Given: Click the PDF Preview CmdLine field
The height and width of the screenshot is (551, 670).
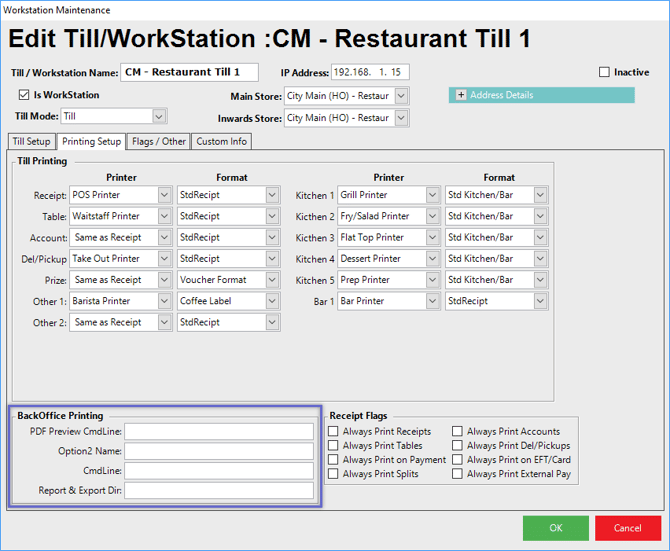Looking at the screenshot, I should coord(218,432).
